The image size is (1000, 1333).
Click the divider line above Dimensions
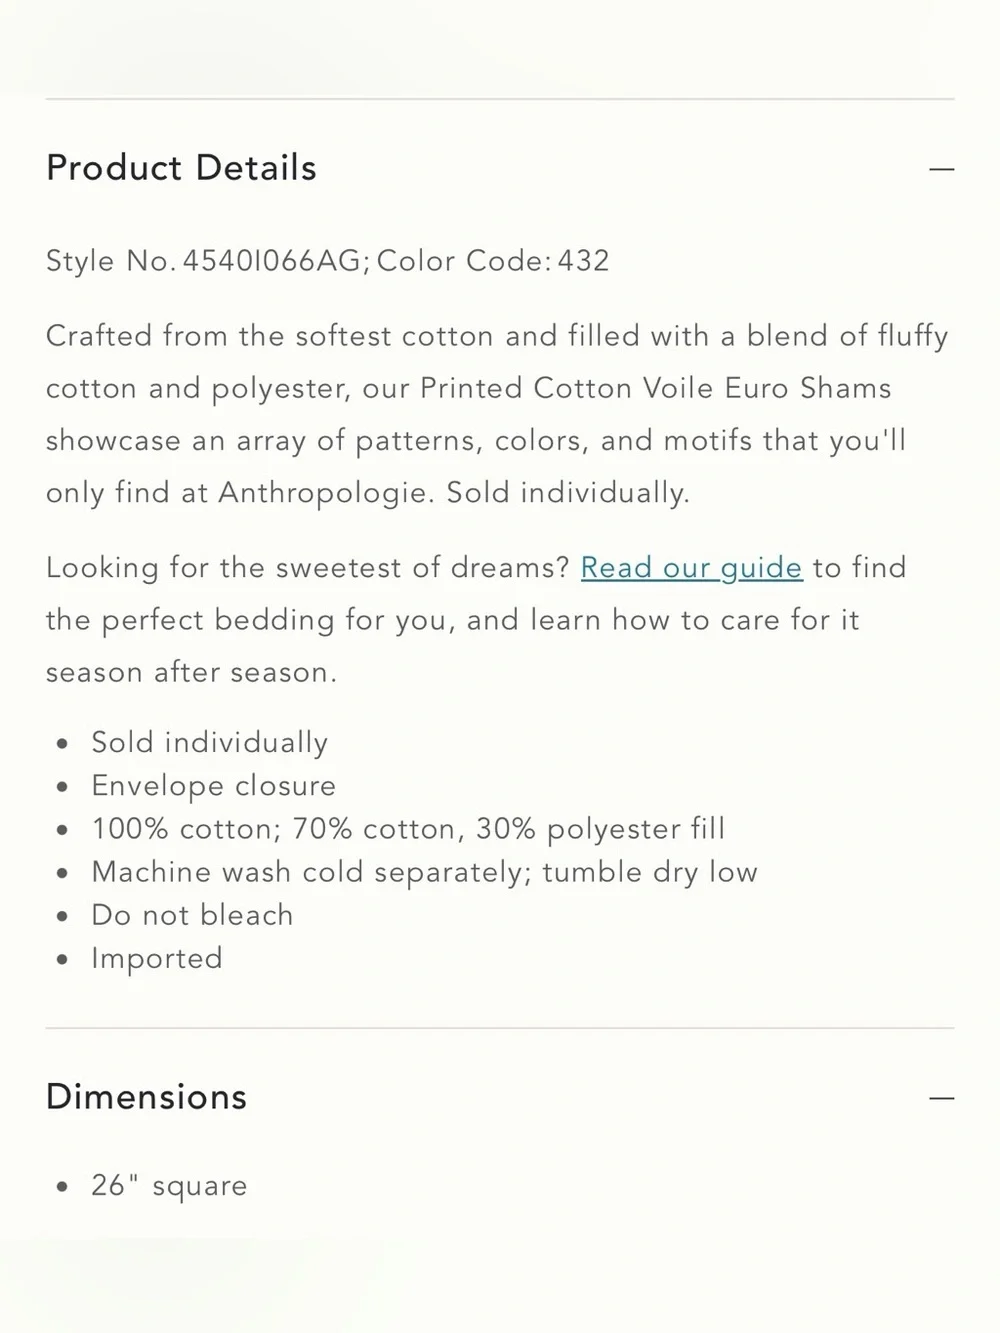point(500,1028)
